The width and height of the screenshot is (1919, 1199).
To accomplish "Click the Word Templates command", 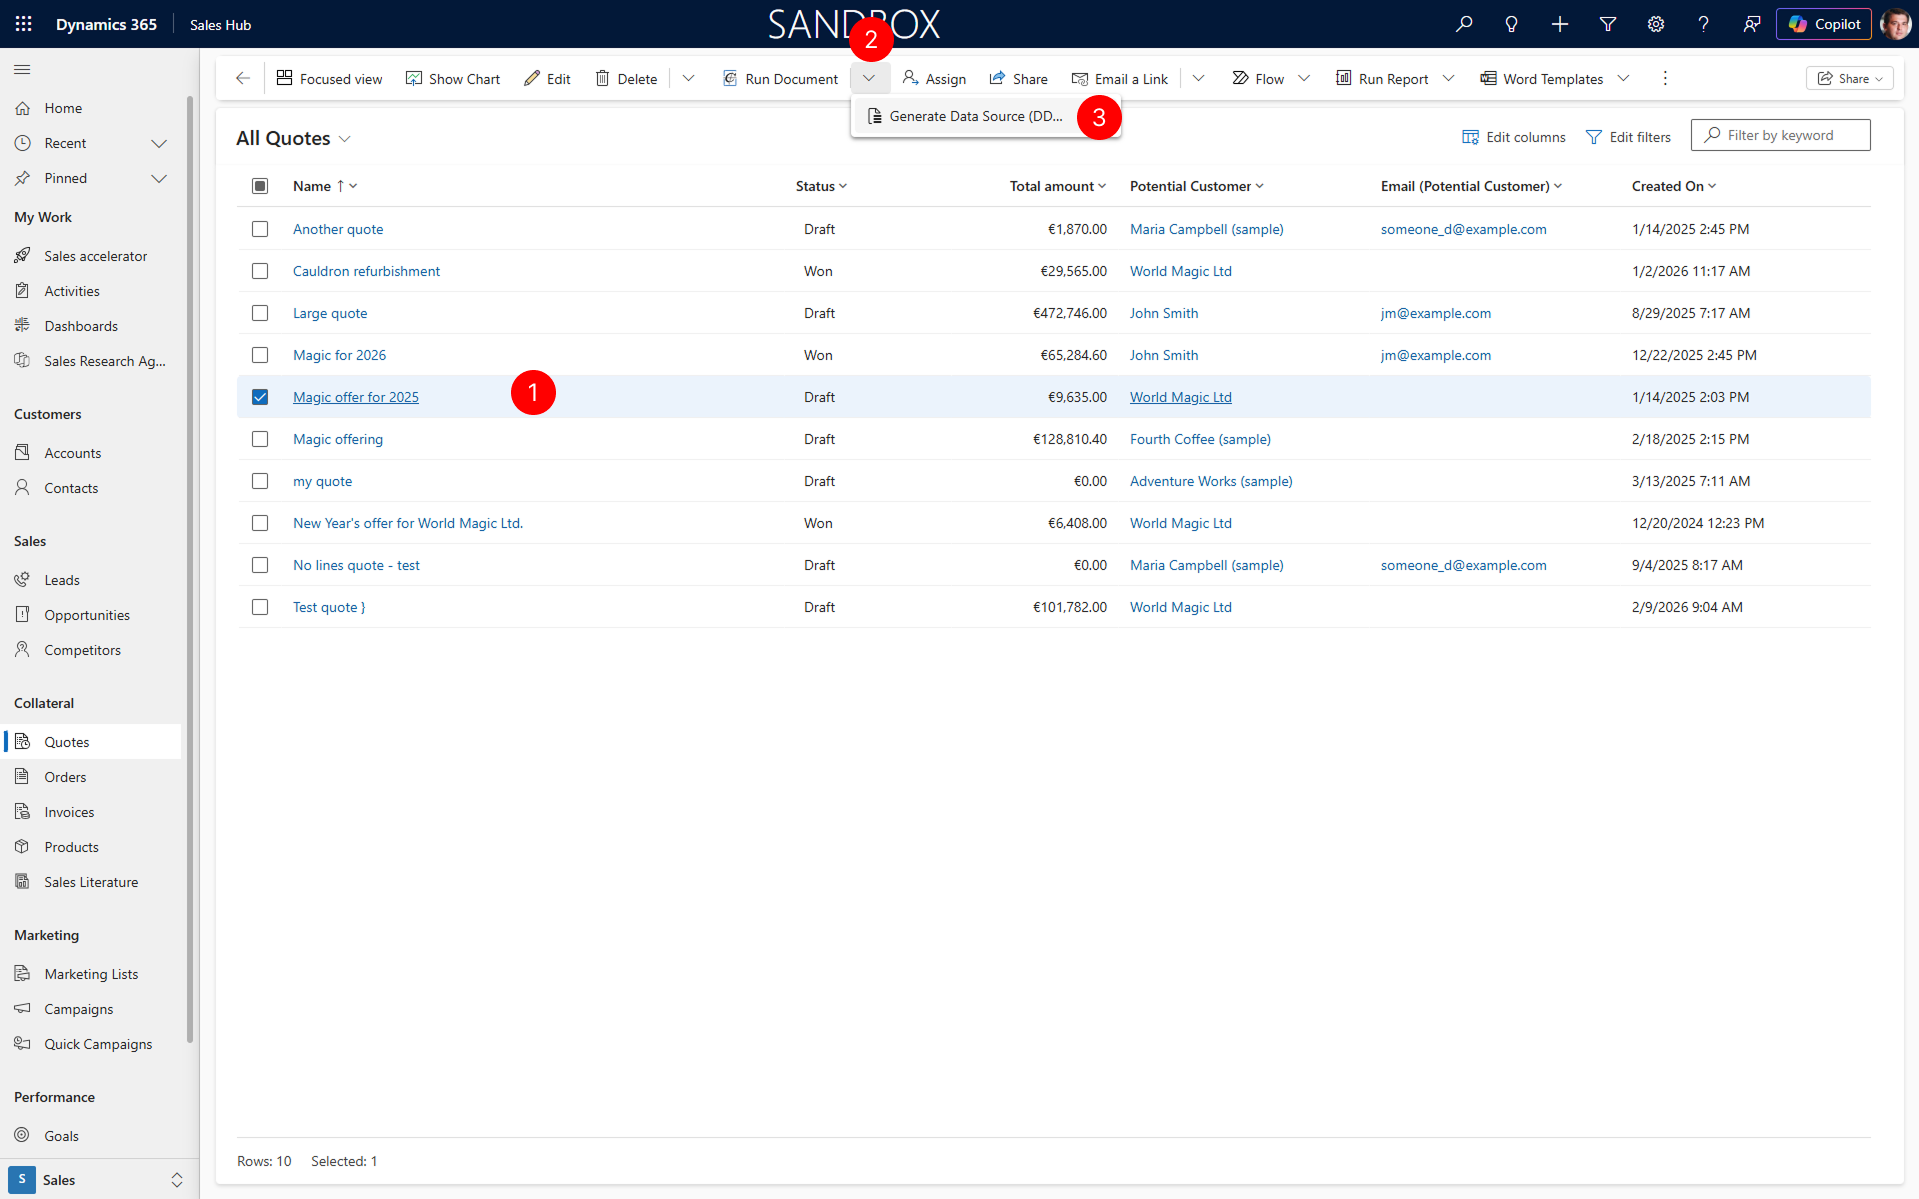I will (x=1542, y=78).
